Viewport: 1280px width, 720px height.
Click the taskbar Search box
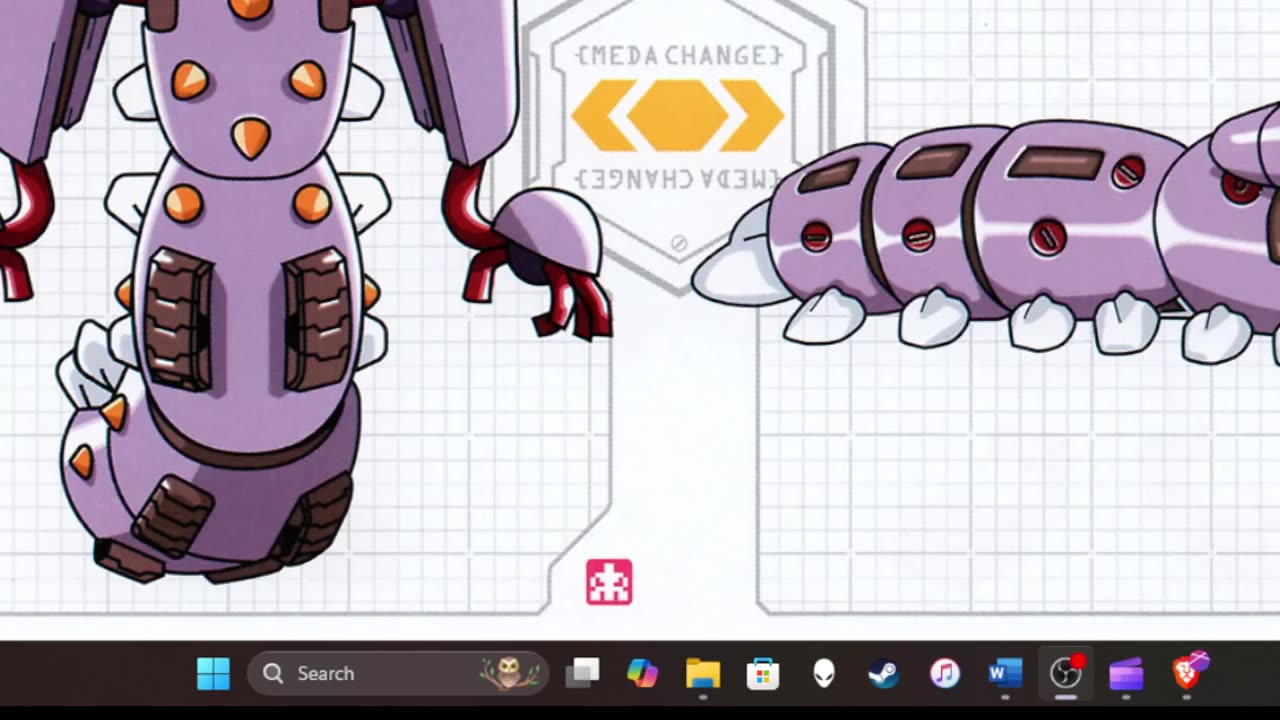398,673
